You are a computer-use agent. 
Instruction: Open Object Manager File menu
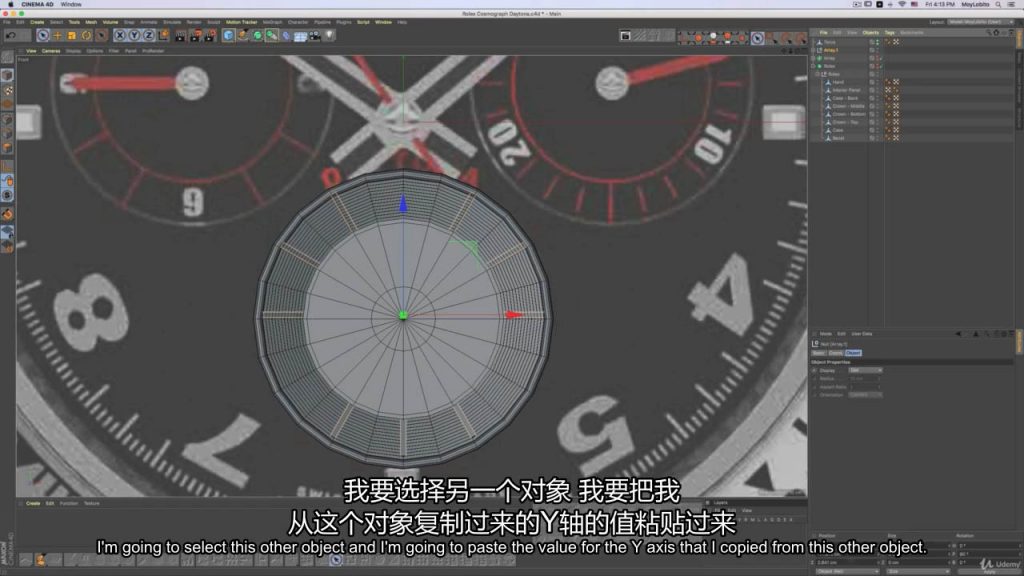point(824,33)
